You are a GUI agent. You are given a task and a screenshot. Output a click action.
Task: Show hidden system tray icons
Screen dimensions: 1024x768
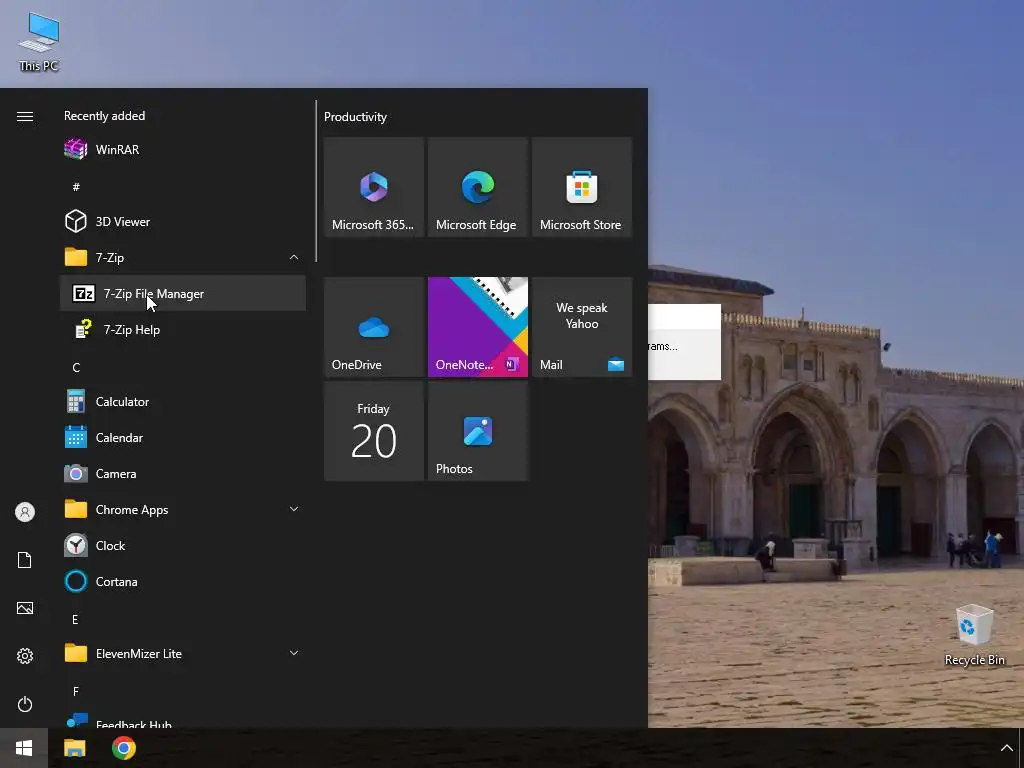click(x=1006, y=748)
